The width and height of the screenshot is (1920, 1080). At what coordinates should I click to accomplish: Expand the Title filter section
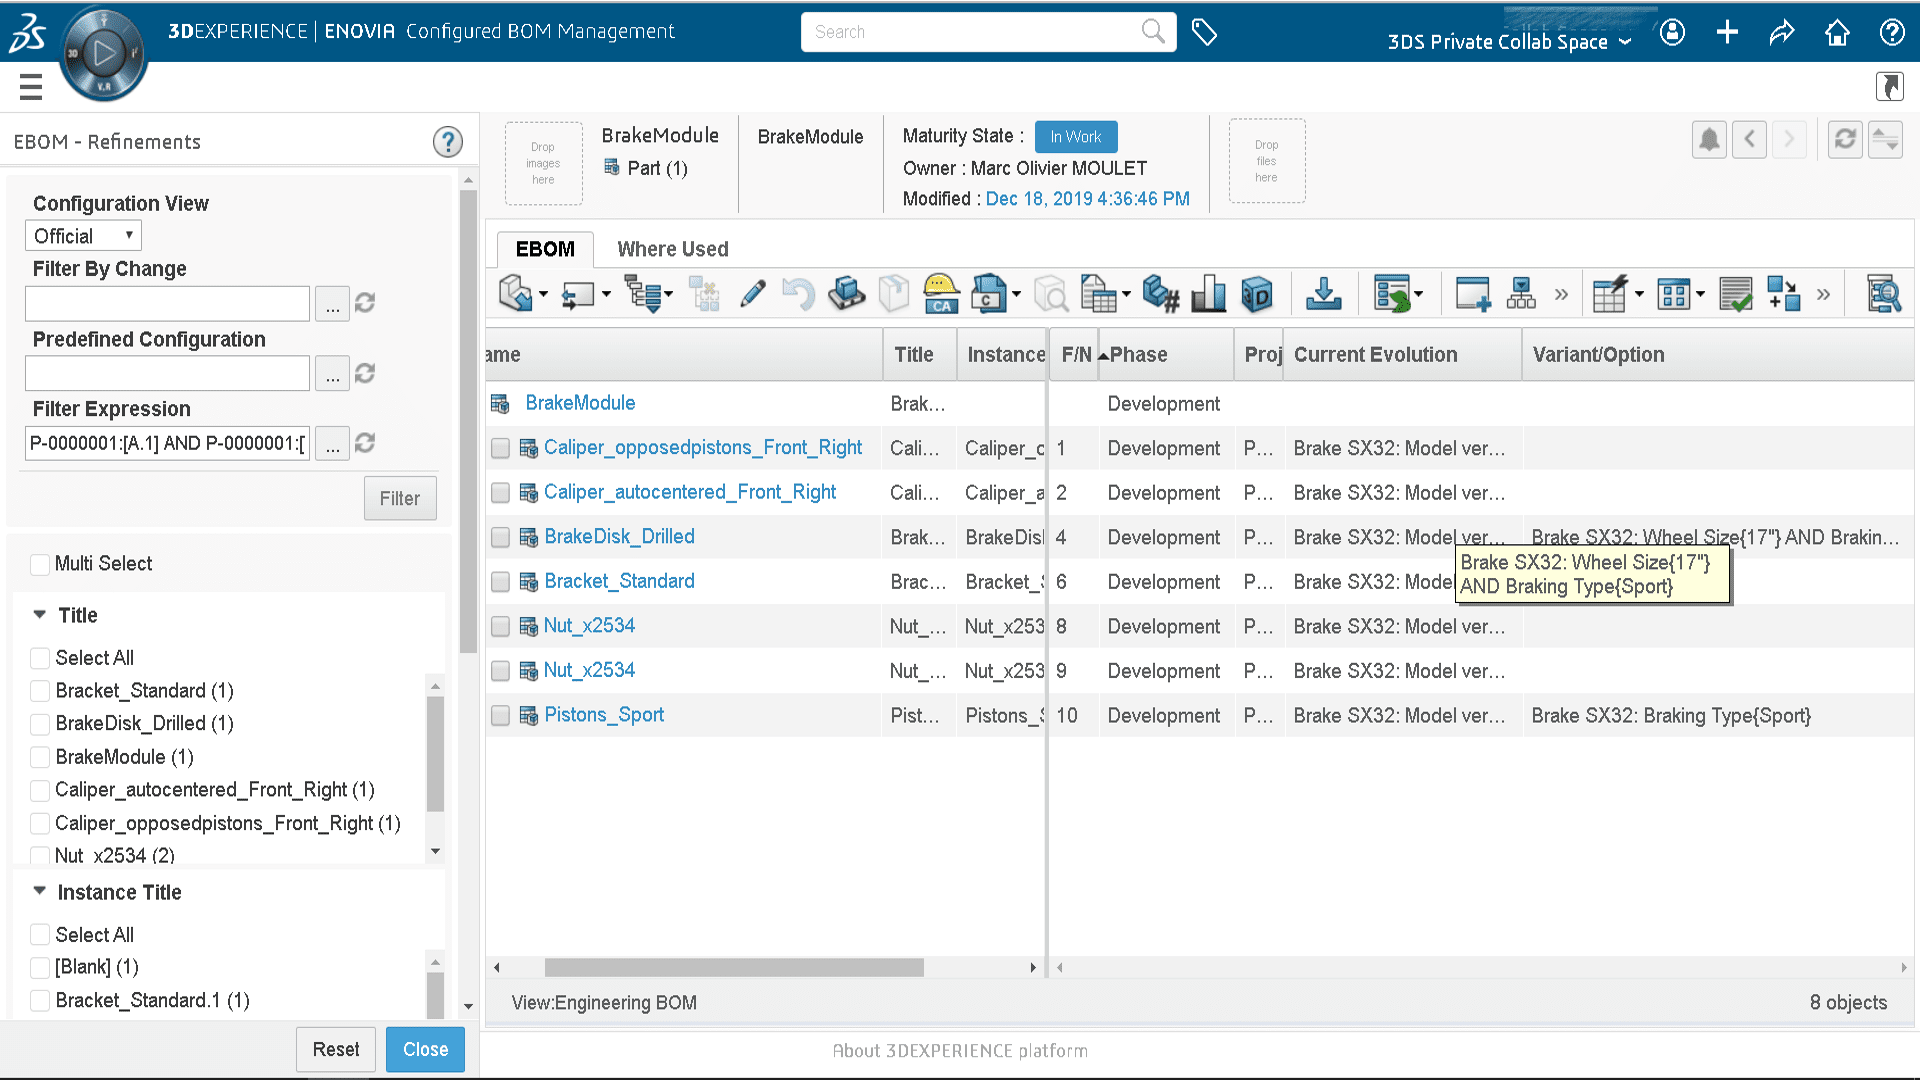pyautogui.click(x=37, y=615)
